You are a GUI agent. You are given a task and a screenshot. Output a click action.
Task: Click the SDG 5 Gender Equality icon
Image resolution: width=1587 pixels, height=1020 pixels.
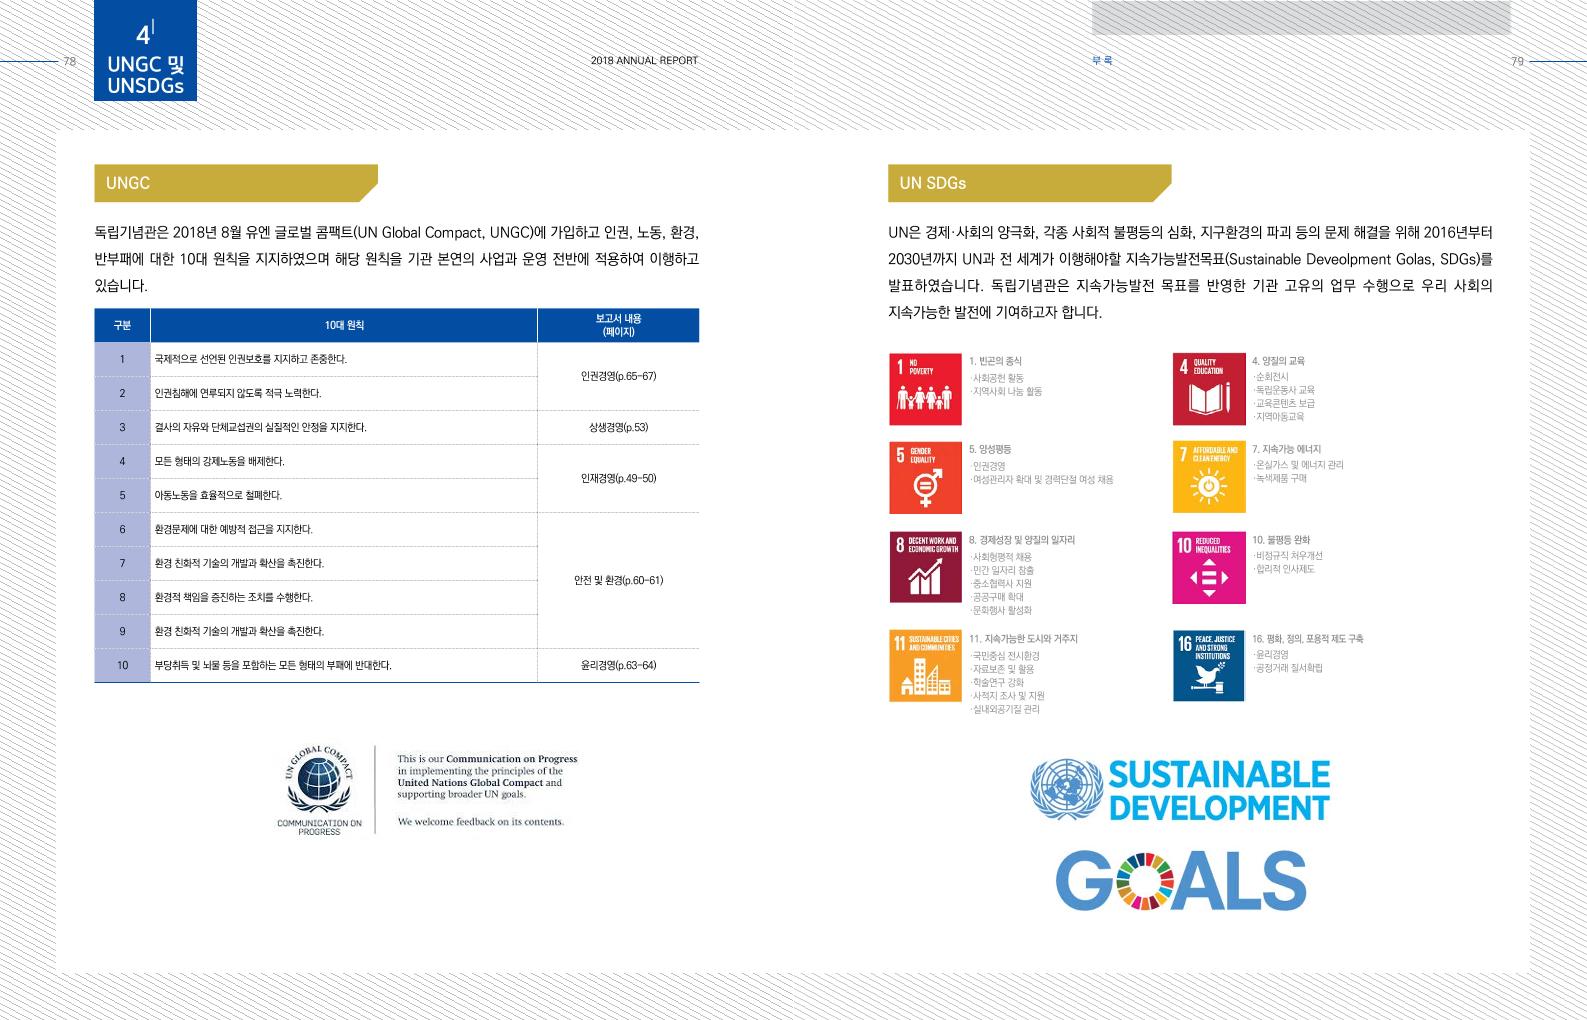pyautogui.click(x=926, y=477)
